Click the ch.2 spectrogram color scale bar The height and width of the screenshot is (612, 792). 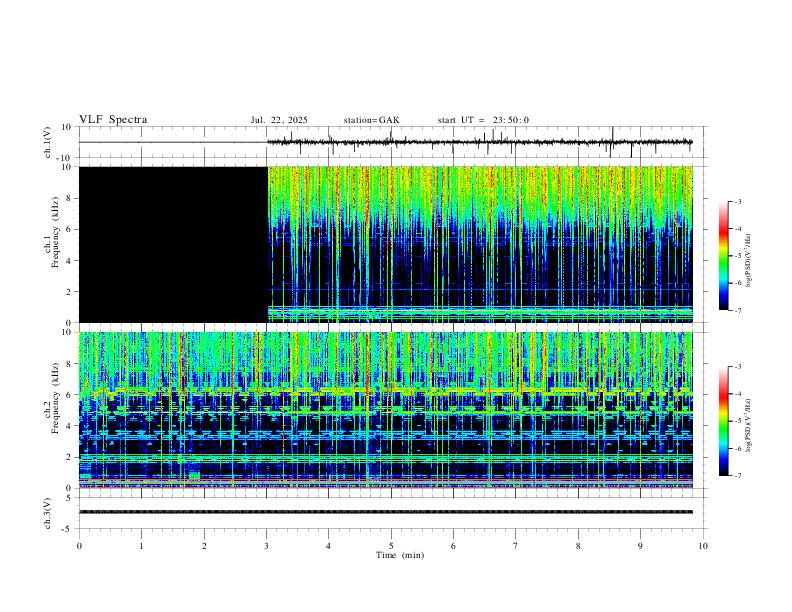point(724,421)
